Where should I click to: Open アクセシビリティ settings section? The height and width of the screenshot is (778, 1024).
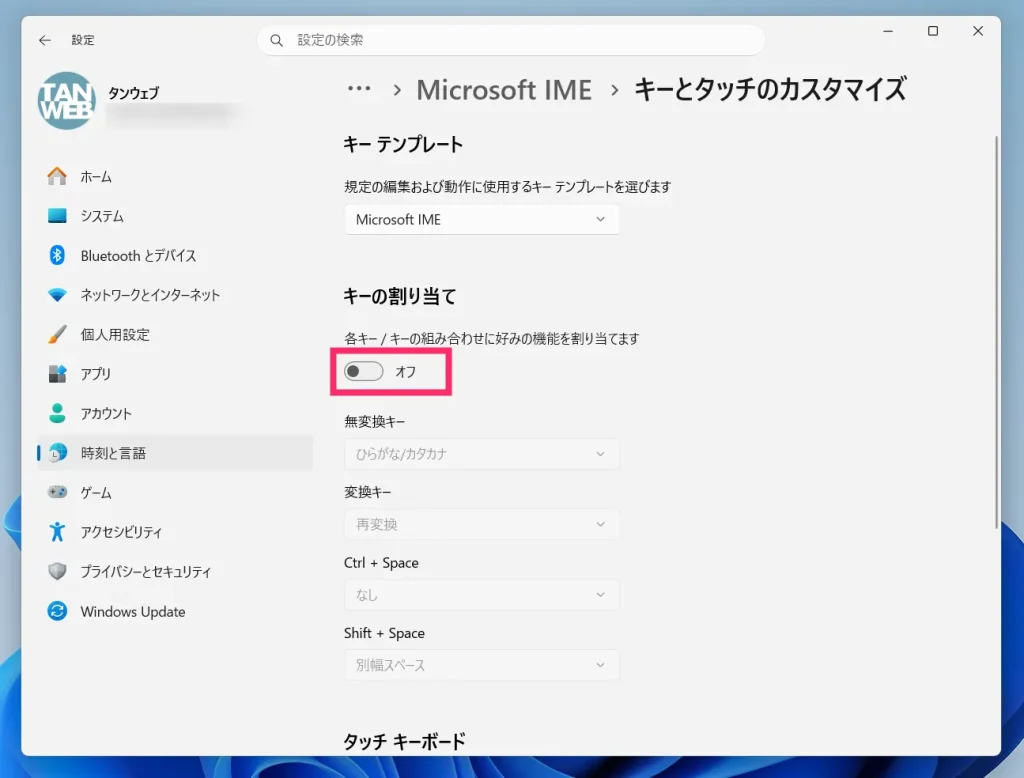tap(175, 532)
